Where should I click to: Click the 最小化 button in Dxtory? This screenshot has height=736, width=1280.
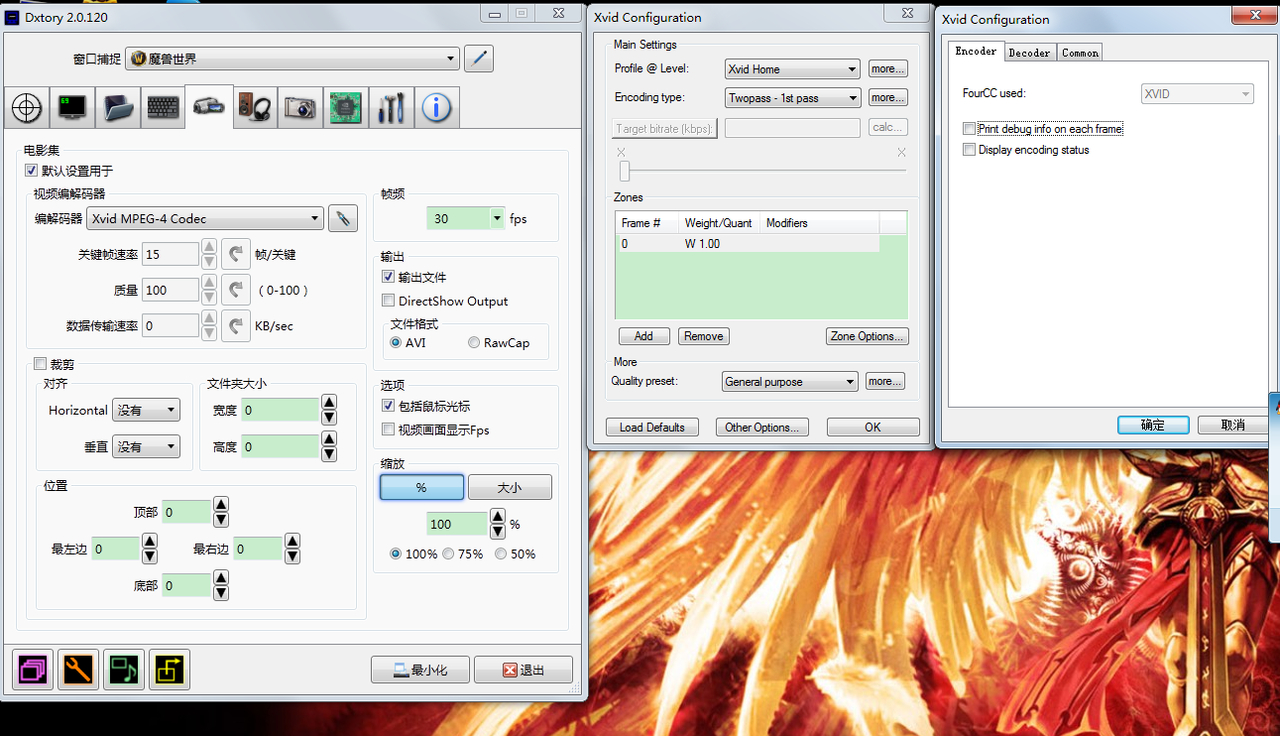(420, 670)
